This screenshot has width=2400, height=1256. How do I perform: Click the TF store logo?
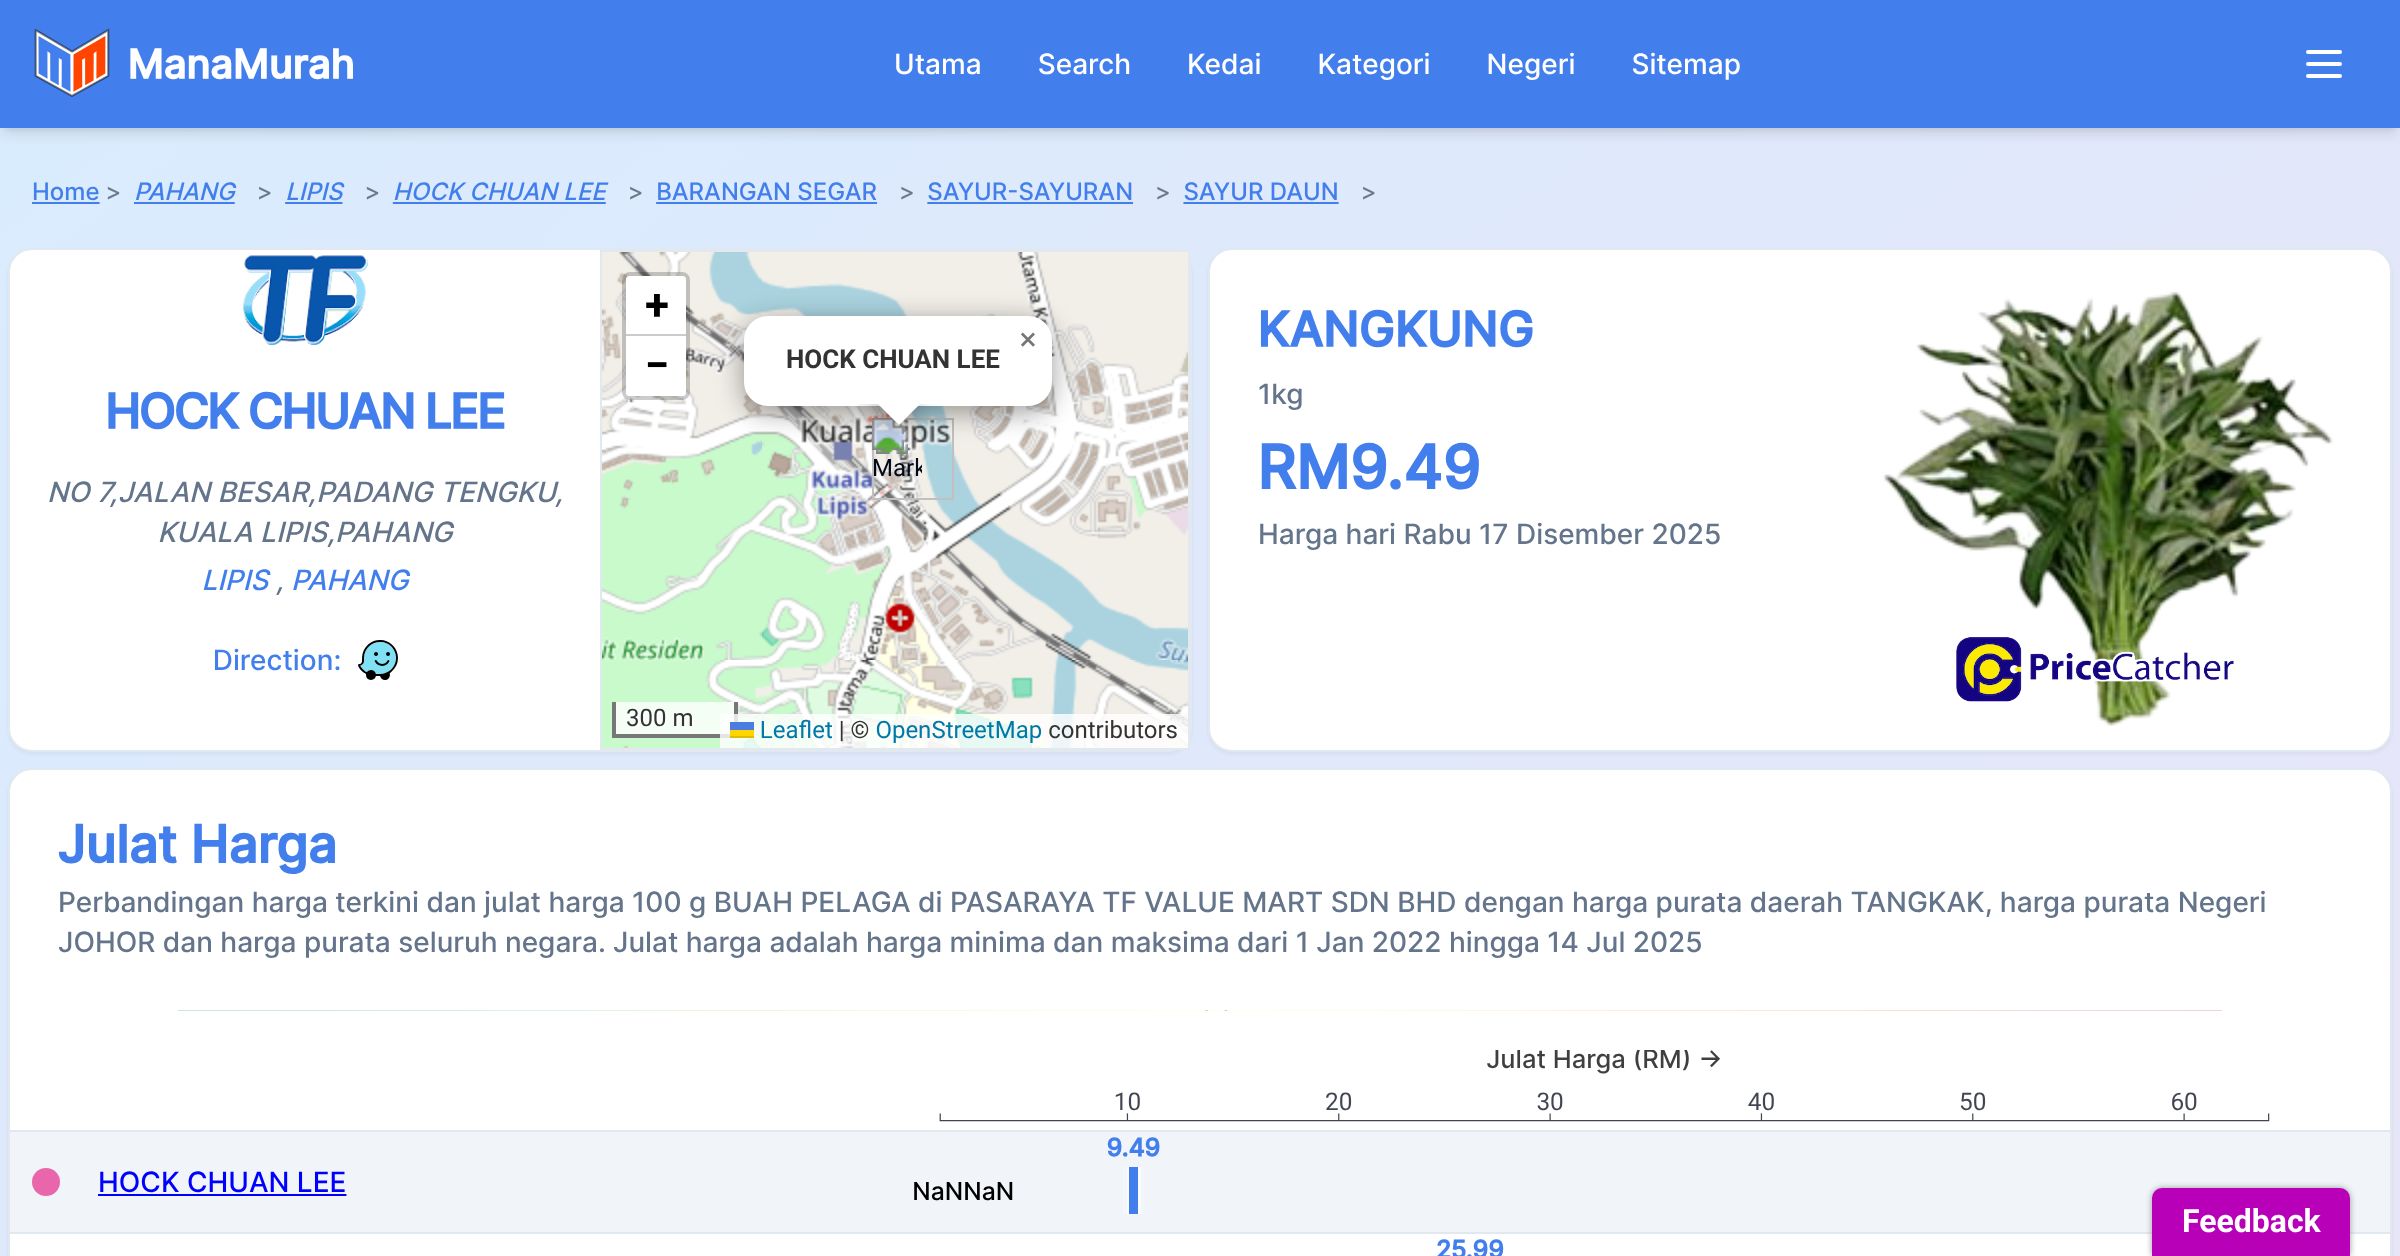click(305, 298)
